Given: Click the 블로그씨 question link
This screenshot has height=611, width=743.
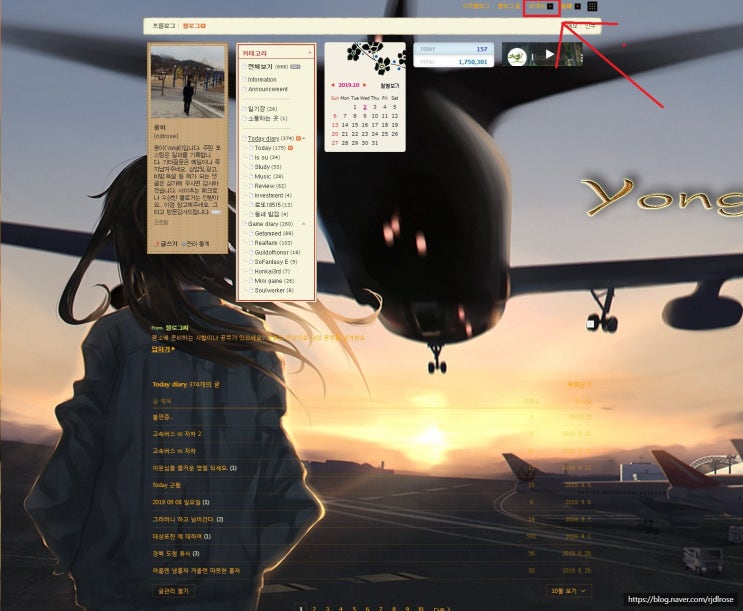Looking at the screenshot, I should tap(177, 328).
